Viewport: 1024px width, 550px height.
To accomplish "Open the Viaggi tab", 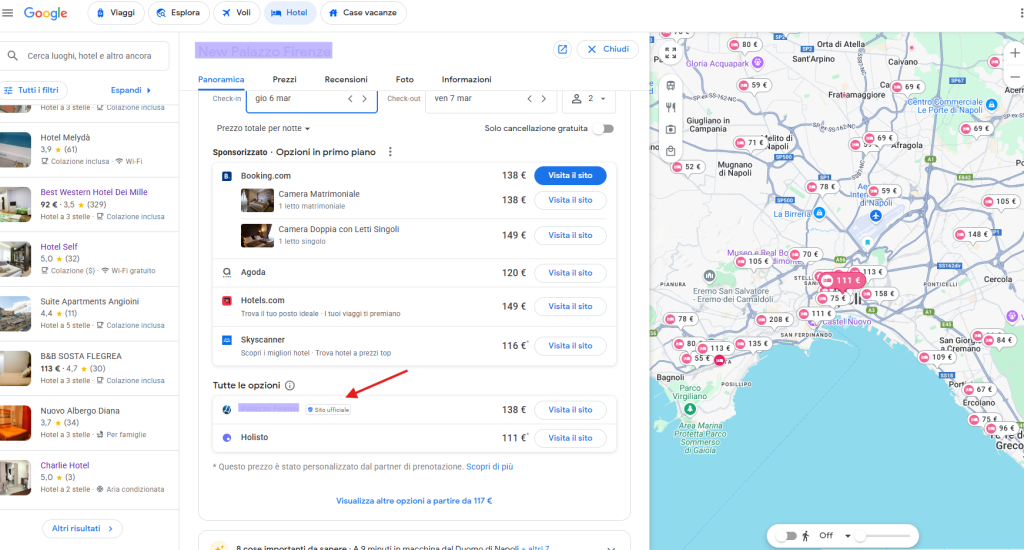I will [x=116, y=13].
